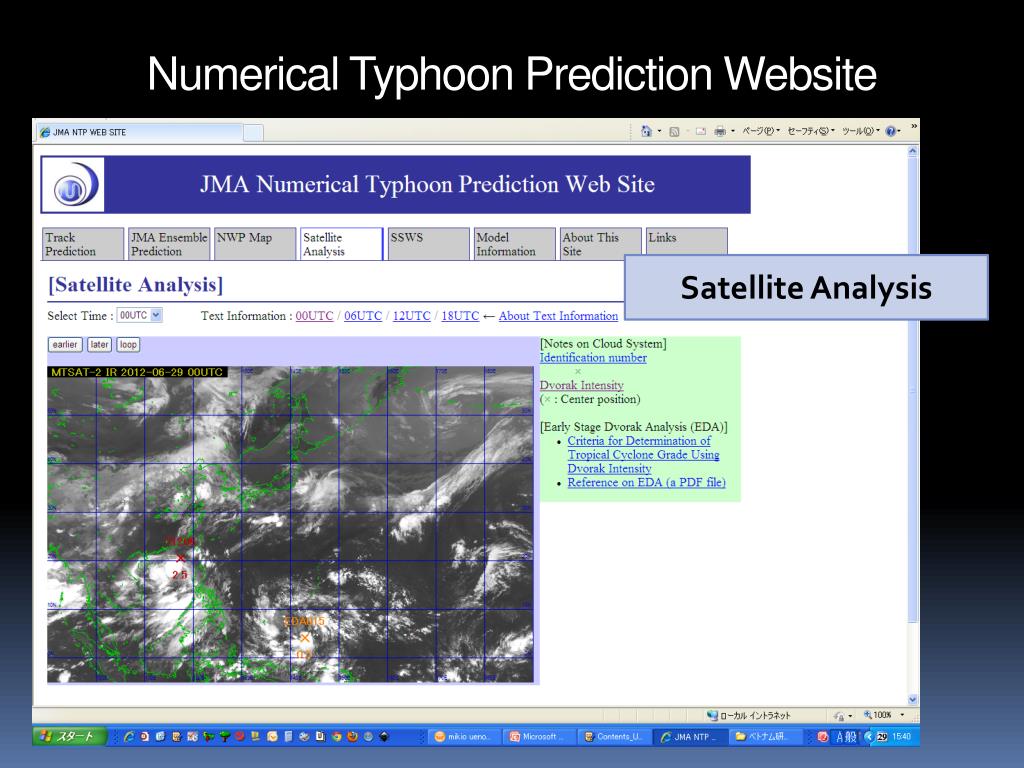
Task: Click the browser Home icon
Action: 646,131
